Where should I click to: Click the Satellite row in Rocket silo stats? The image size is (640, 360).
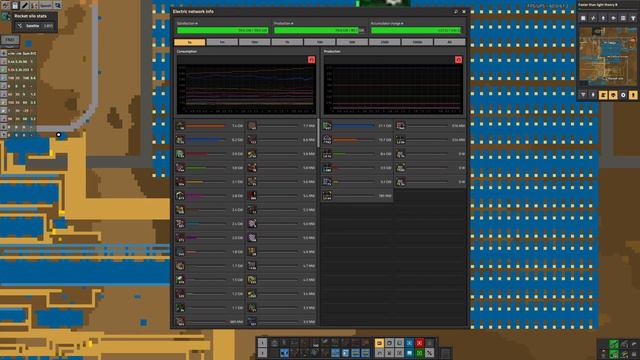point(35,26)
